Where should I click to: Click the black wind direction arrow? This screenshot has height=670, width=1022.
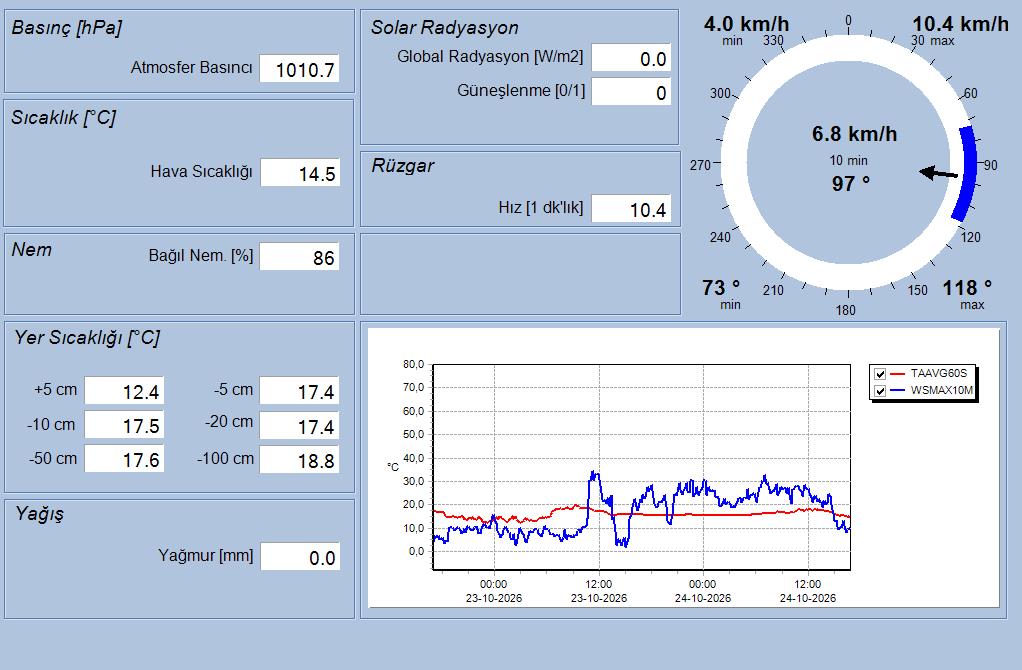[939, 173]
